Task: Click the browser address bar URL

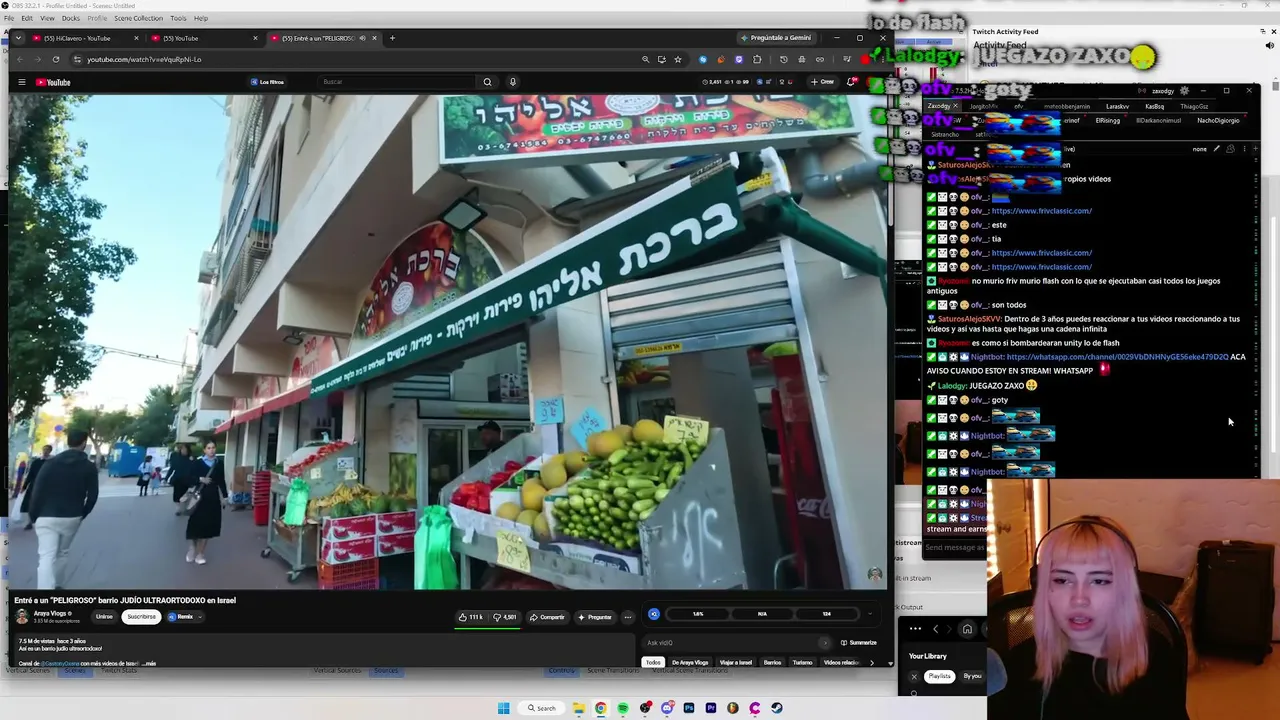Action: (144, 59)
